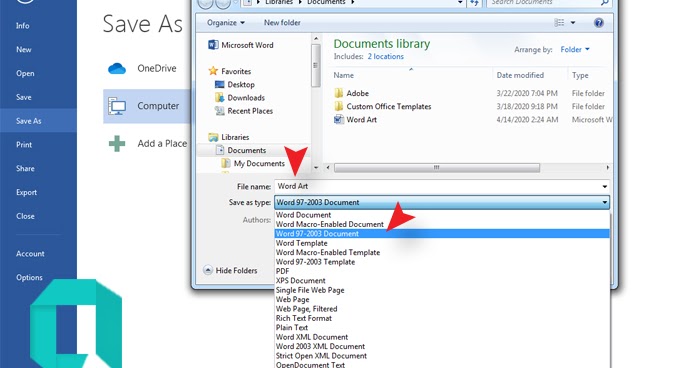Choose Word Macro-Enabled Document type
The image size is (700, 368).
tap(442, 224)
